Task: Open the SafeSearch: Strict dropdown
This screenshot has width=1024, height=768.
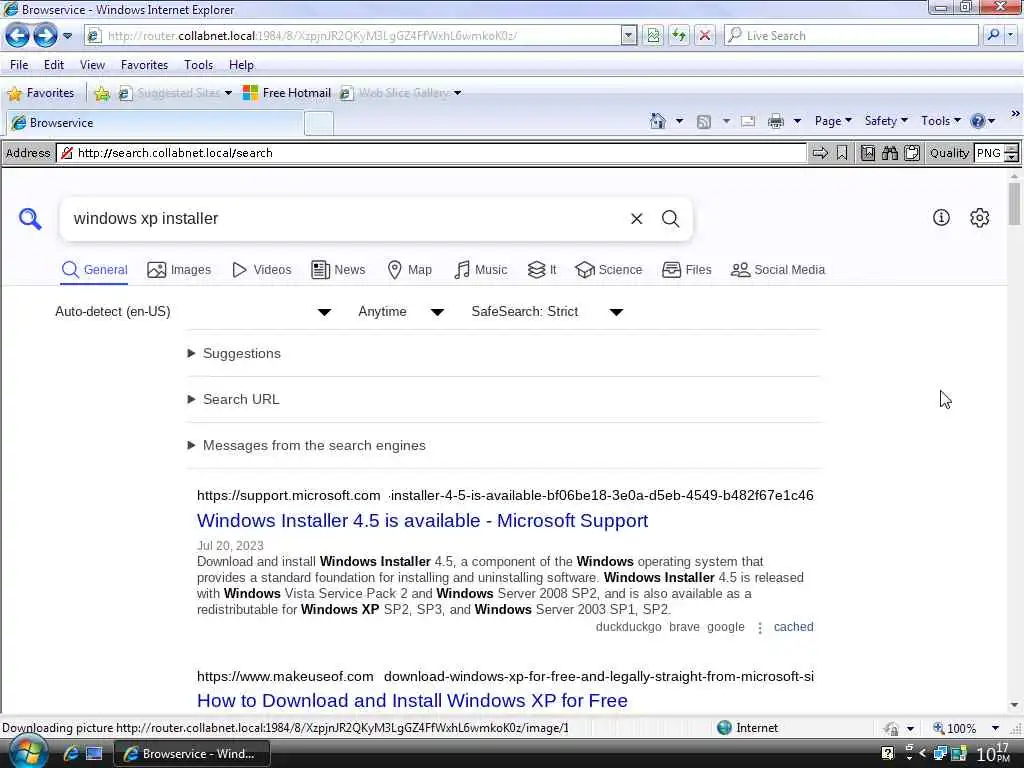Action: pos(547,312)
